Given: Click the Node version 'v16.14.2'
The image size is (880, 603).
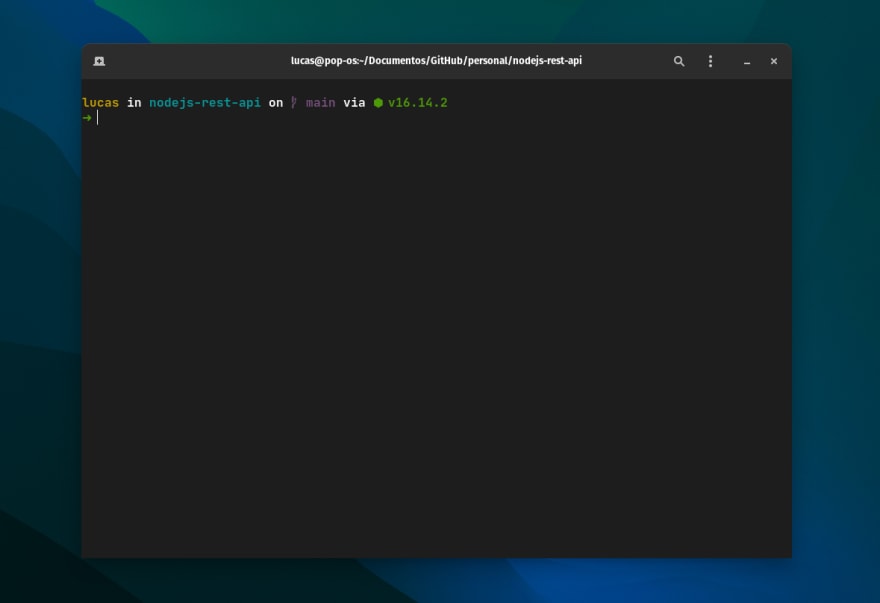Looking at the screenshot, I should pos(418,103).
